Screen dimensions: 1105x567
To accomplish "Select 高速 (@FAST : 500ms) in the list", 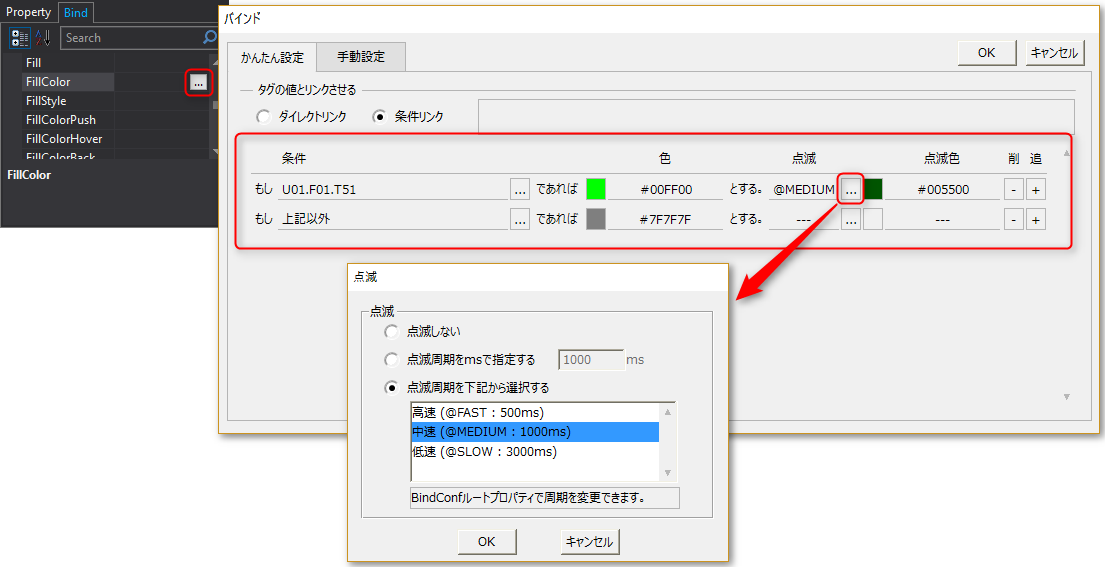I will (477, 412).
